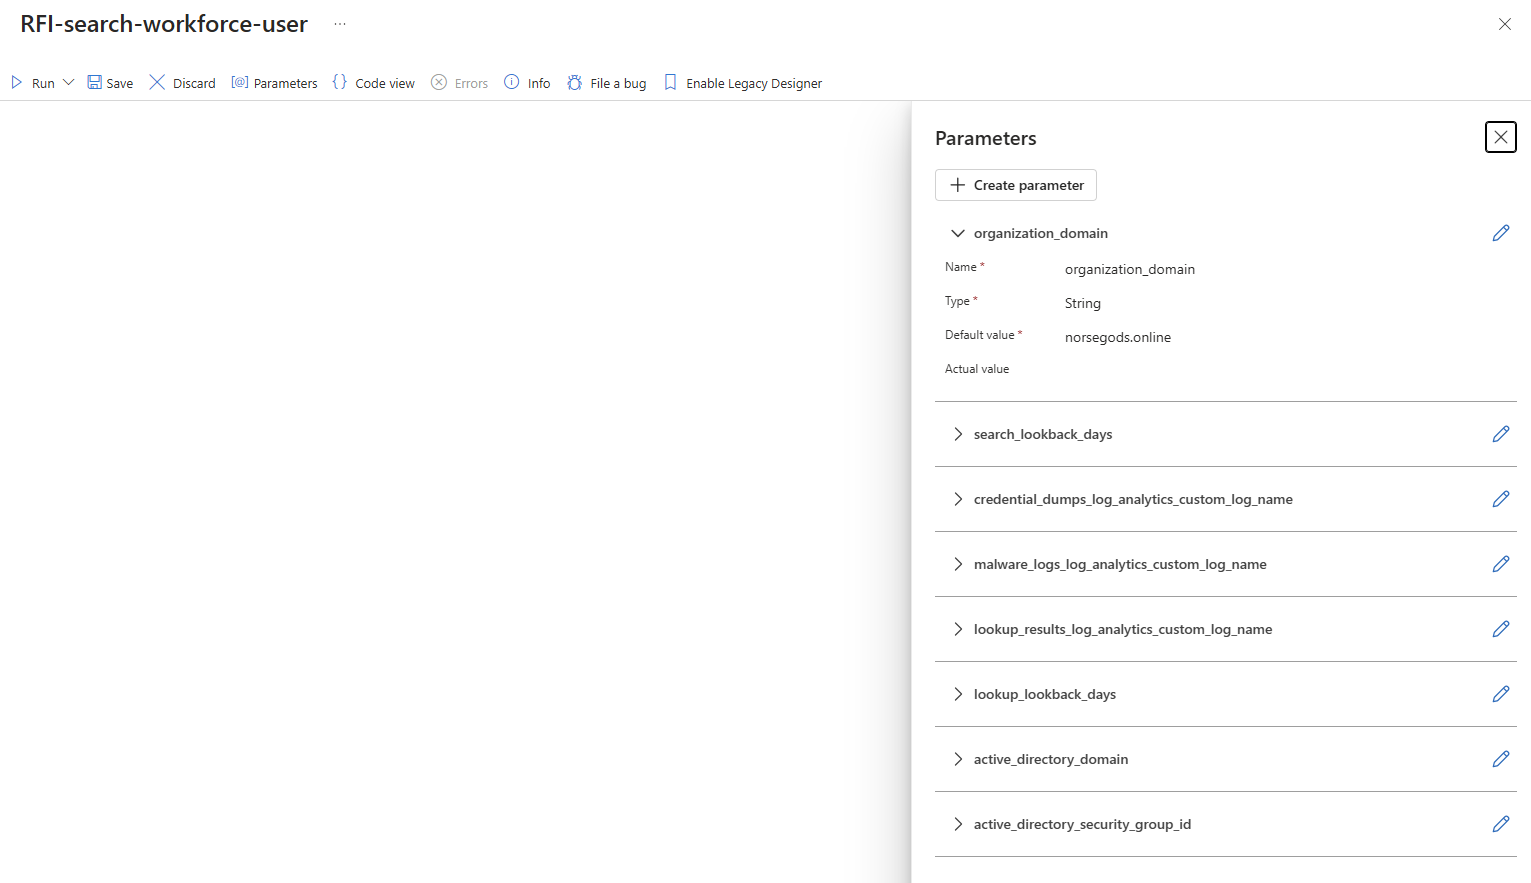Open the Run dropdown arrow

tap(69, 83)
